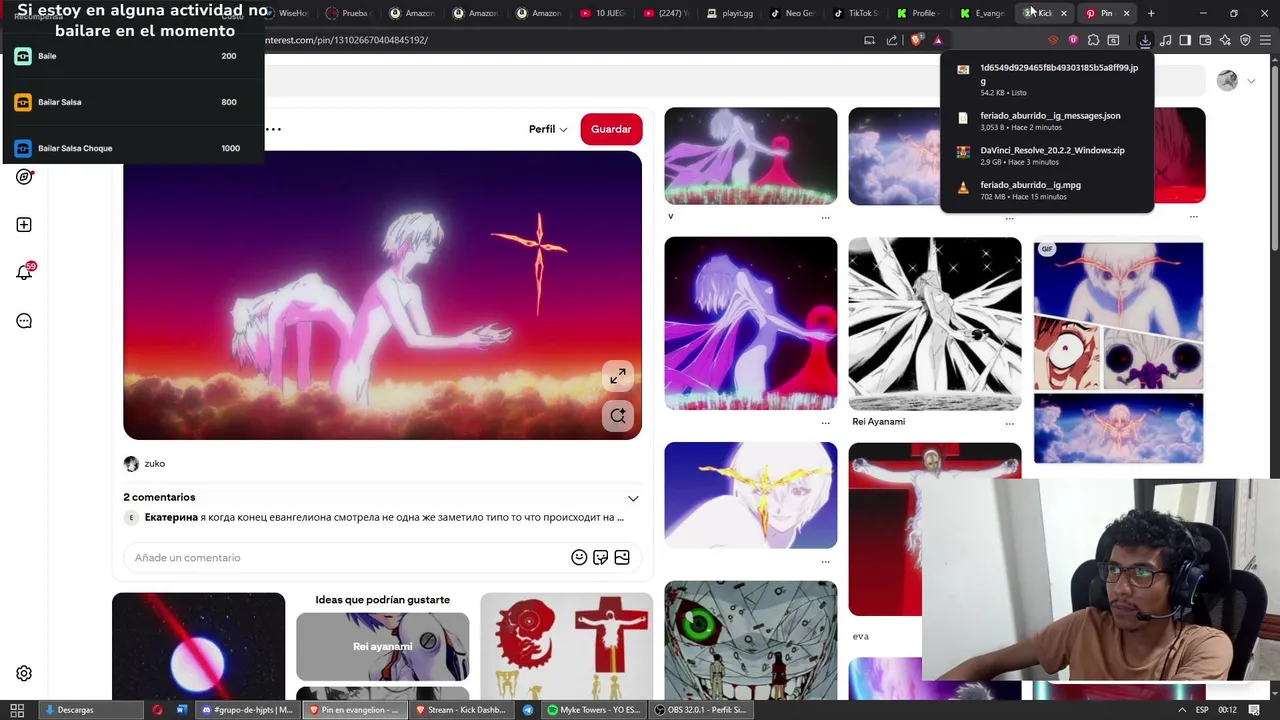
Task: Open options dots under pin captioned v
Action: coord(825,216)
